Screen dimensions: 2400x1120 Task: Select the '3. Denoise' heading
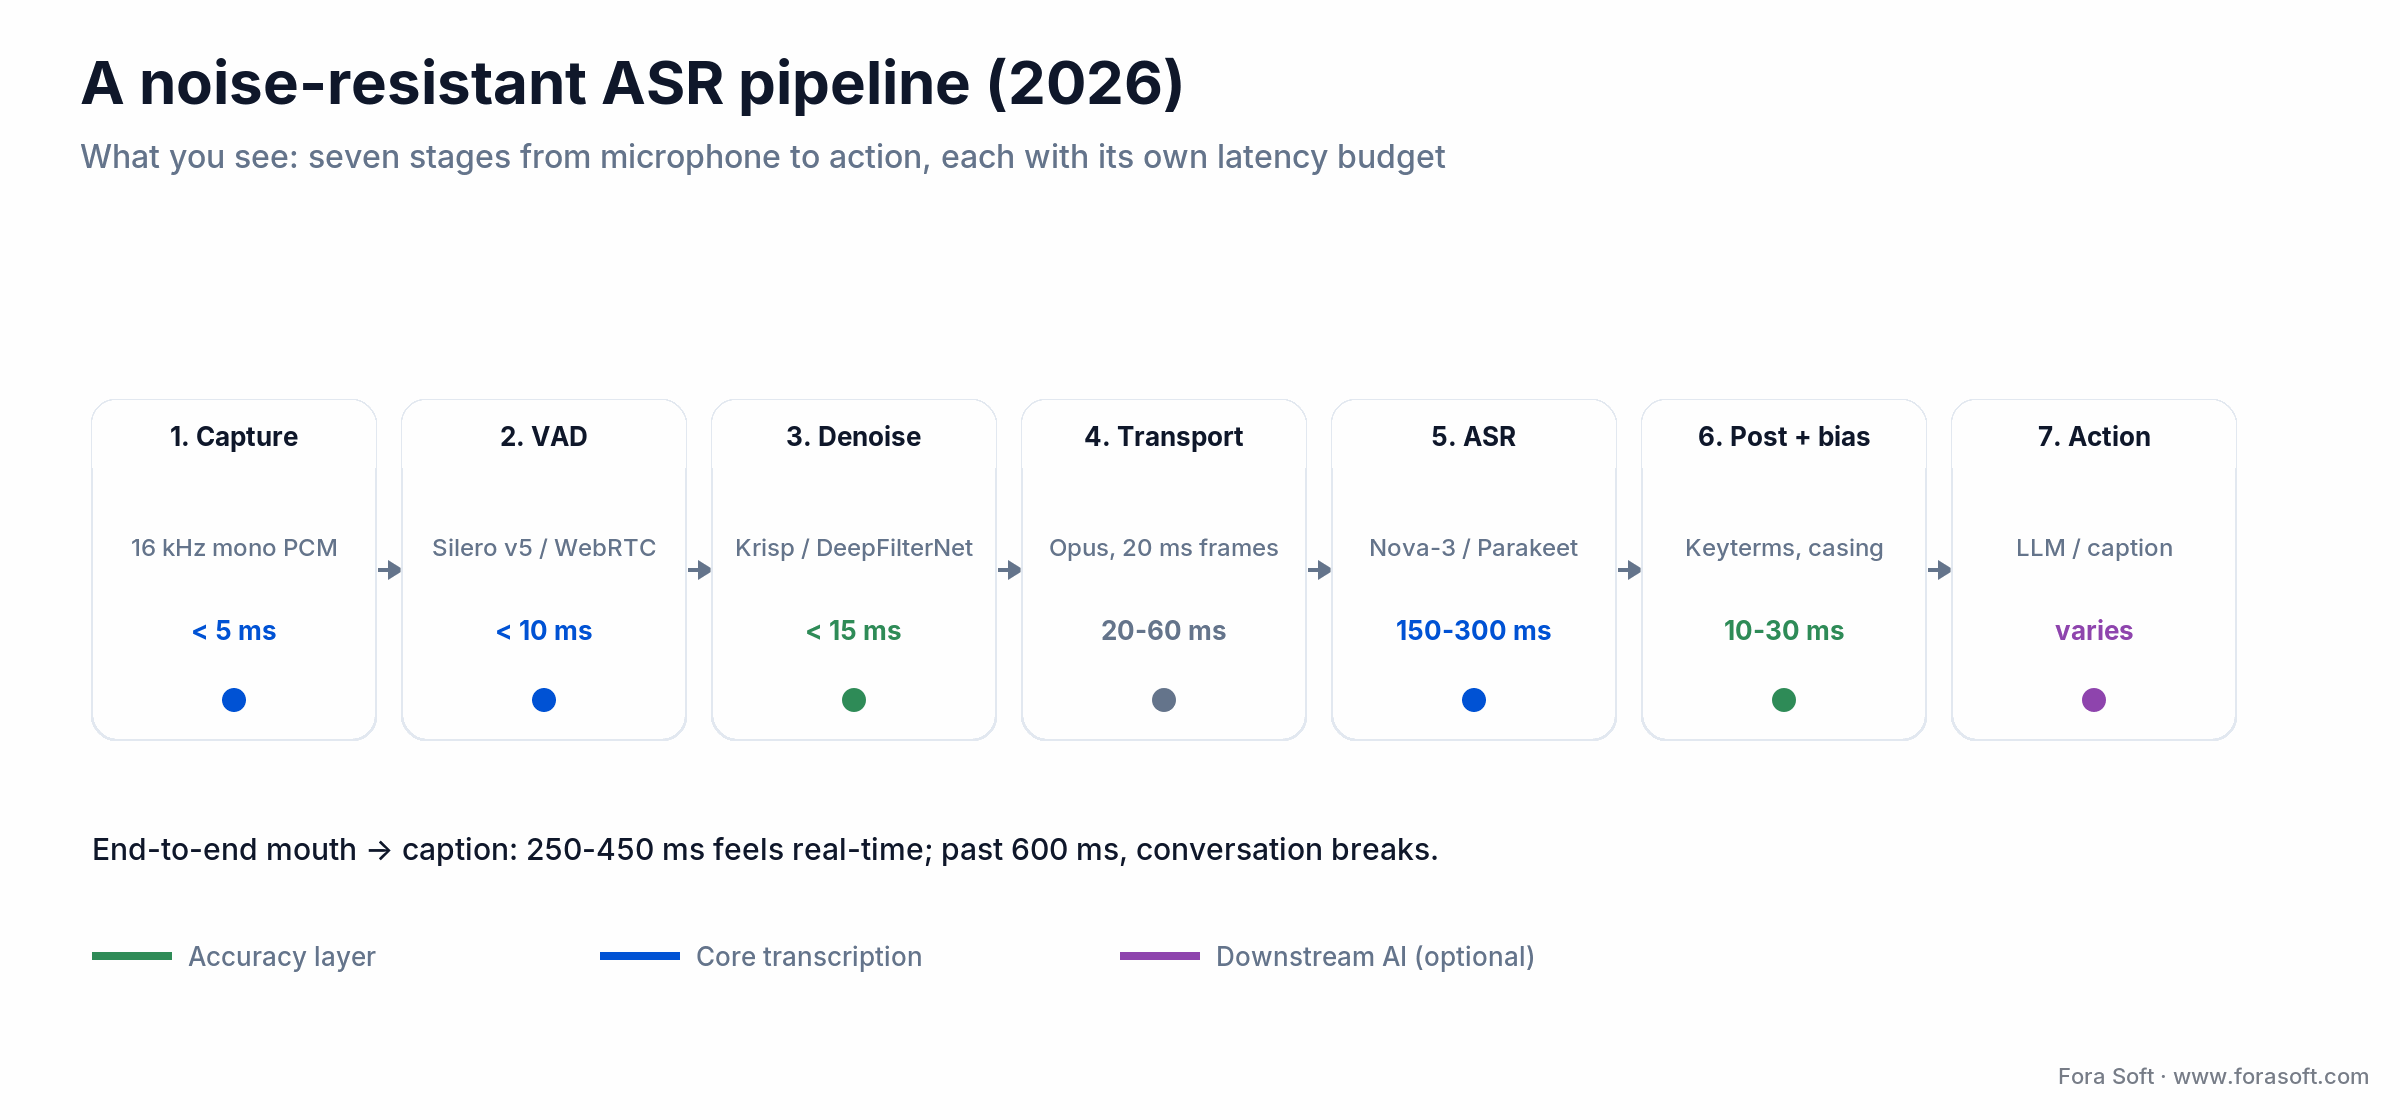(854, 437)
